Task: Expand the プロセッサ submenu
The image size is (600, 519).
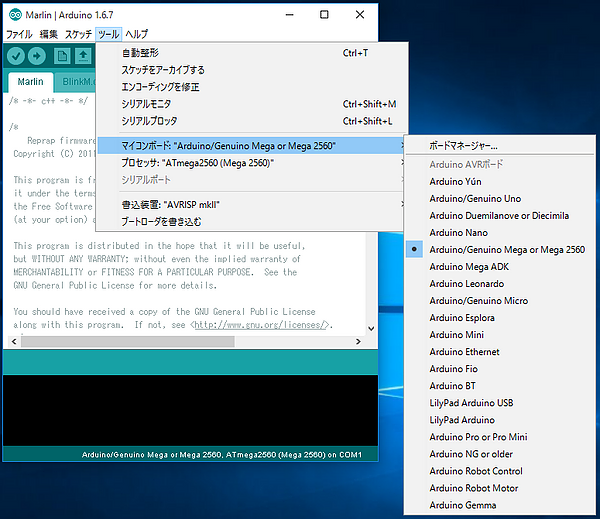Action: coord(251,163)
